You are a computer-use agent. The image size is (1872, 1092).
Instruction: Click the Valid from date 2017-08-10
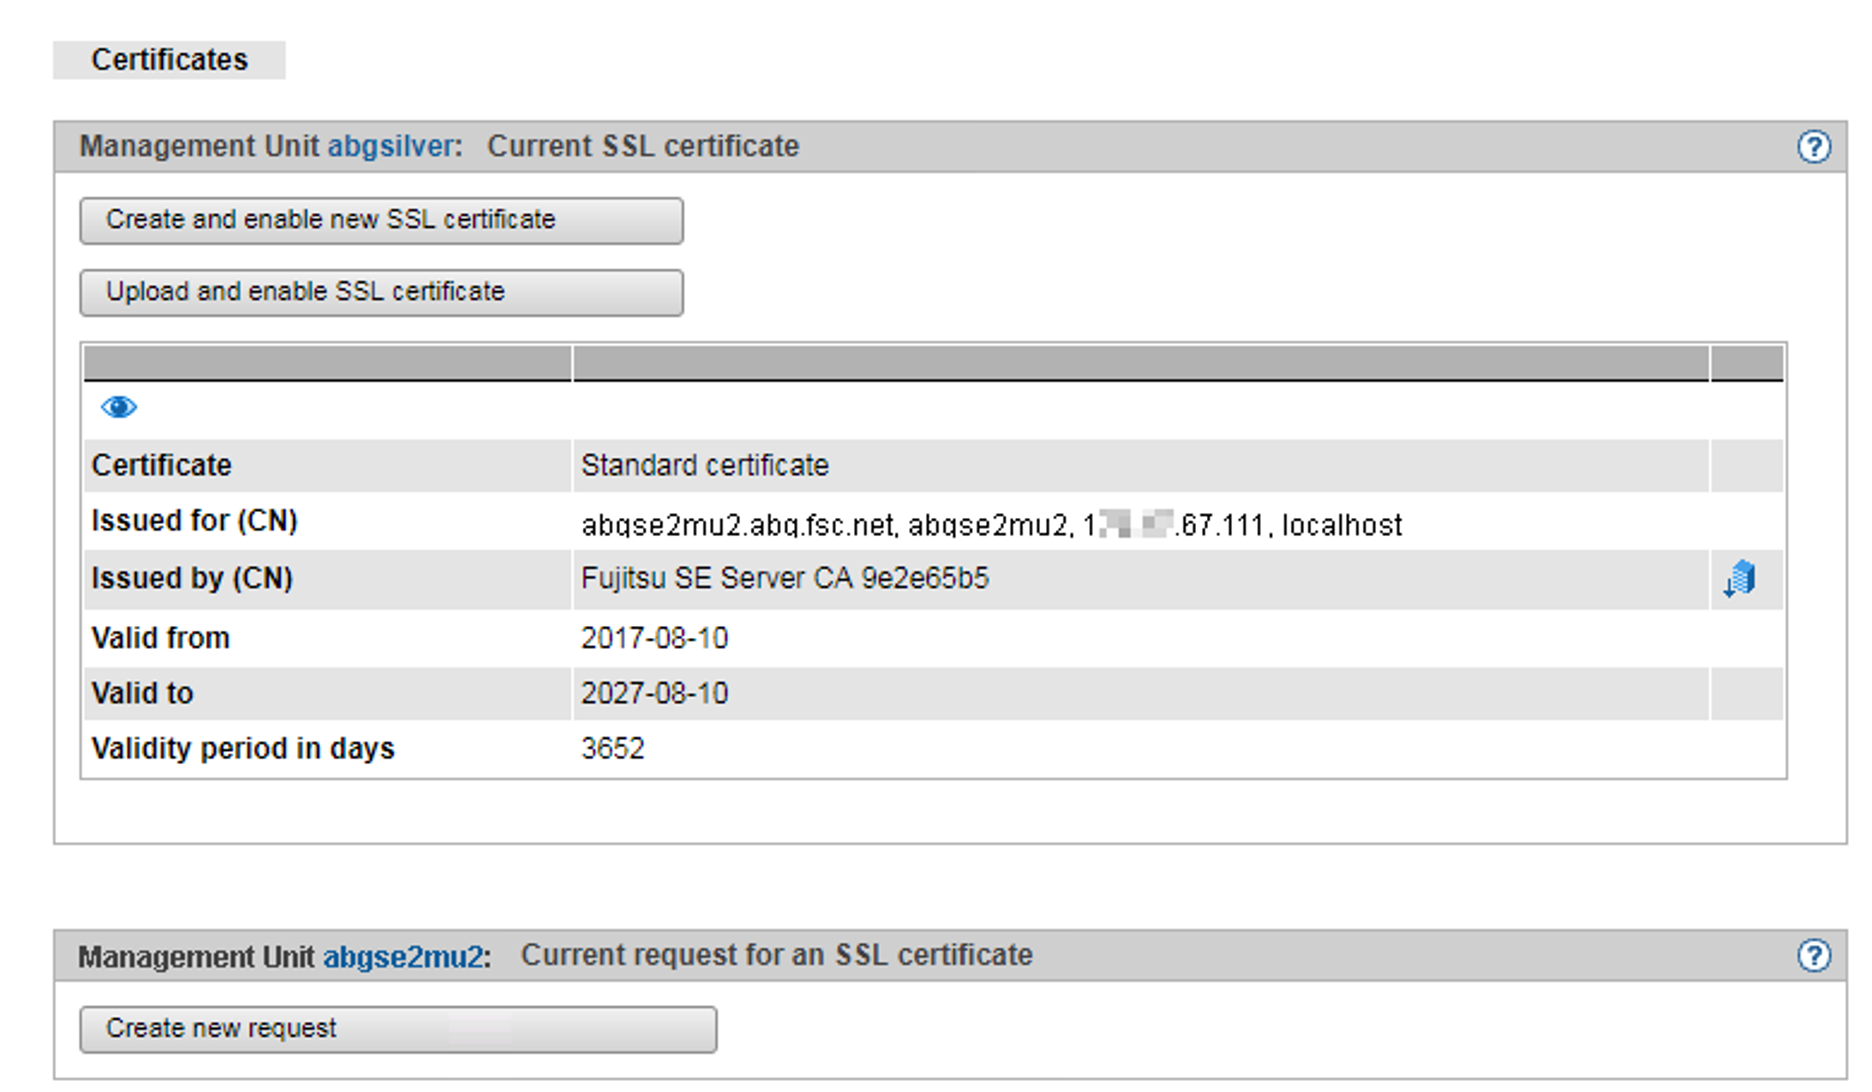pos(655,638)
